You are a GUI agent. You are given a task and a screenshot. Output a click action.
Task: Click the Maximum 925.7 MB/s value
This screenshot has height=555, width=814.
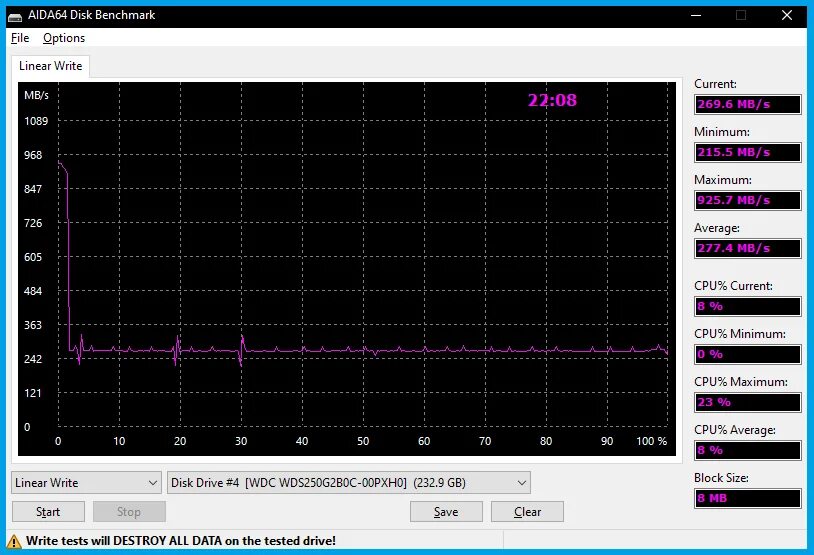coord(748,200)
